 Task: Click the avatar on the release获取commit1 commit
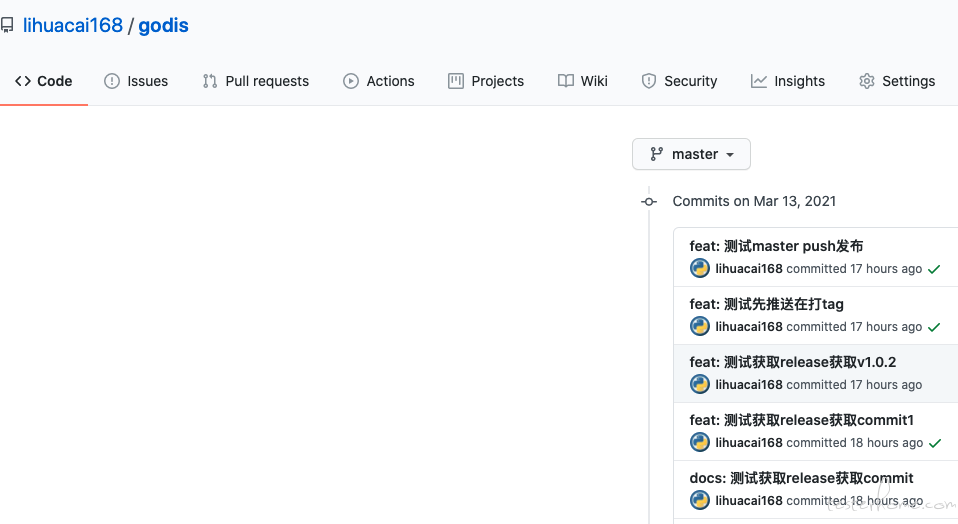point(700,442)
